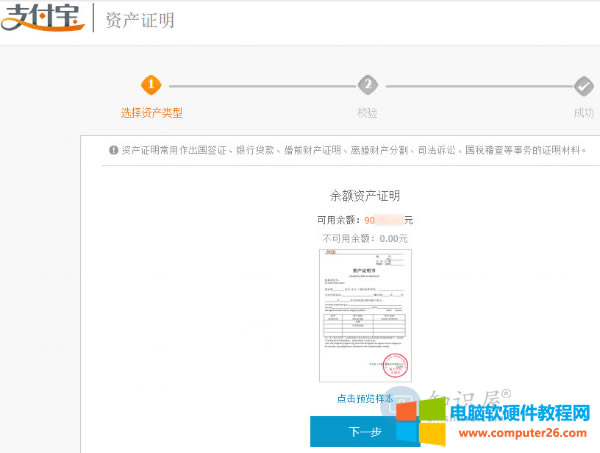The image size is (600, 453).
Task: Click the info icon beside asset notice
Action: pos(113,150)
